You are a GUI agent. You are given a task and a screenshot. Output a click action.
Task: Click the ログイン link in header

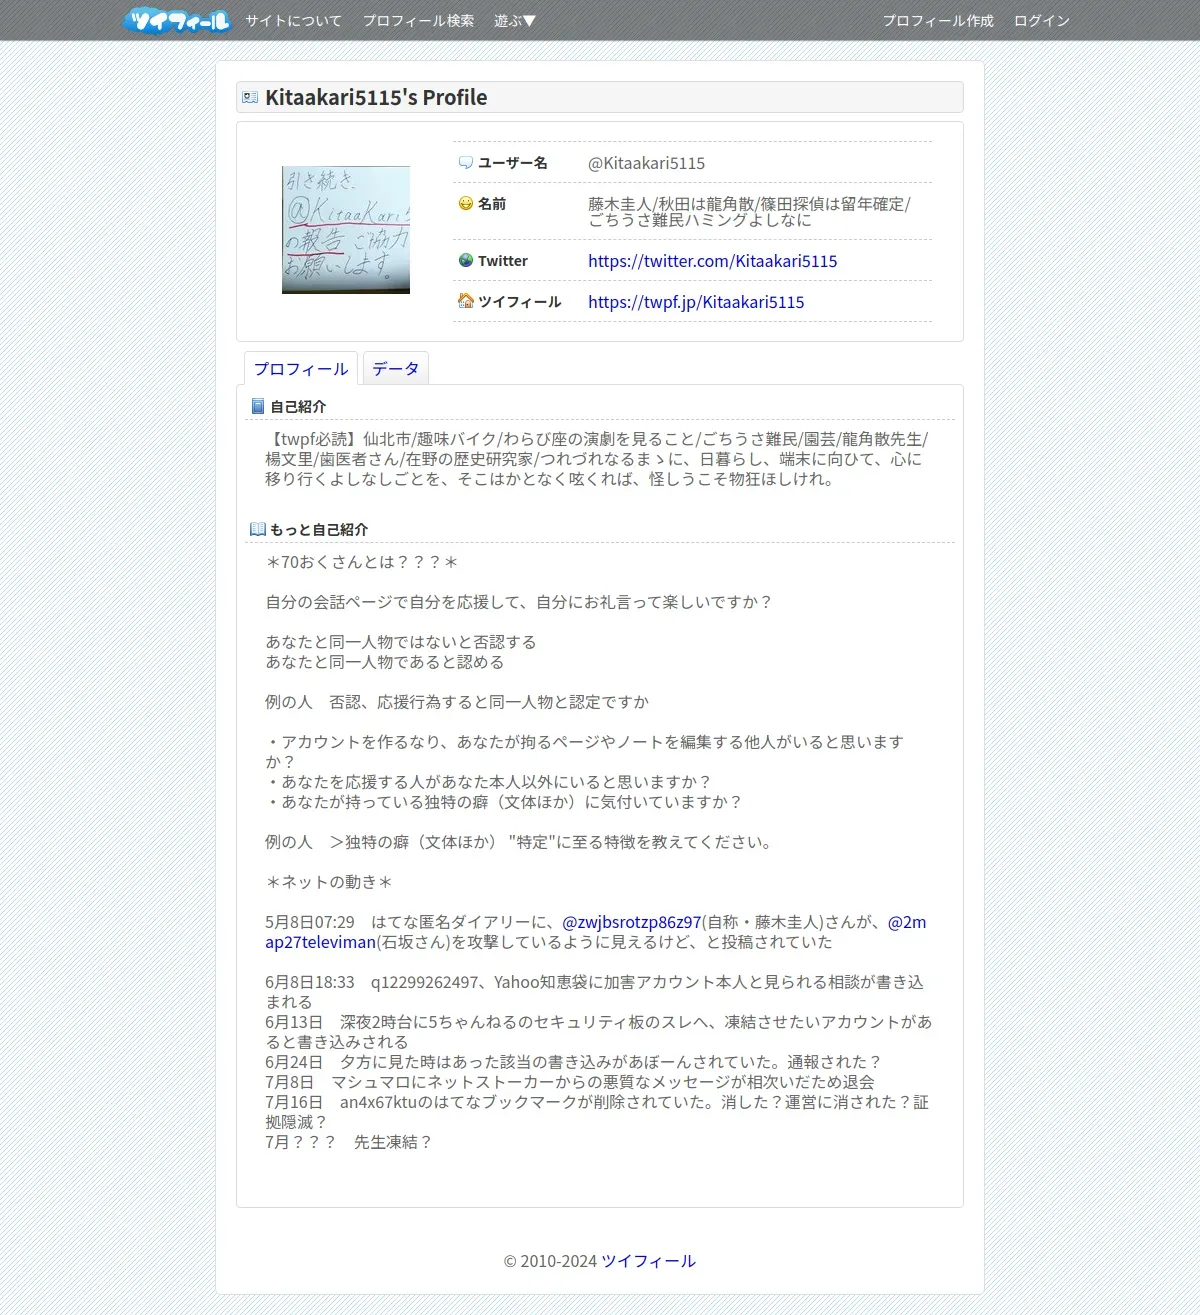(1042, 20)
